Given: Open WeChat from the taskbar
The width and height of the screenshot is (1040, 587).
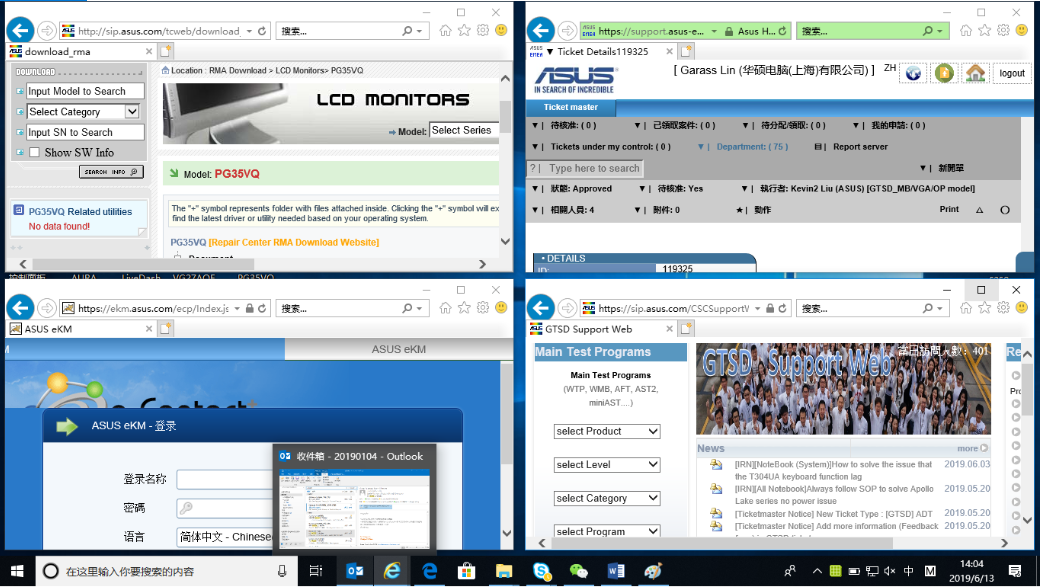Looking at the screenshot, I should 578,570.
